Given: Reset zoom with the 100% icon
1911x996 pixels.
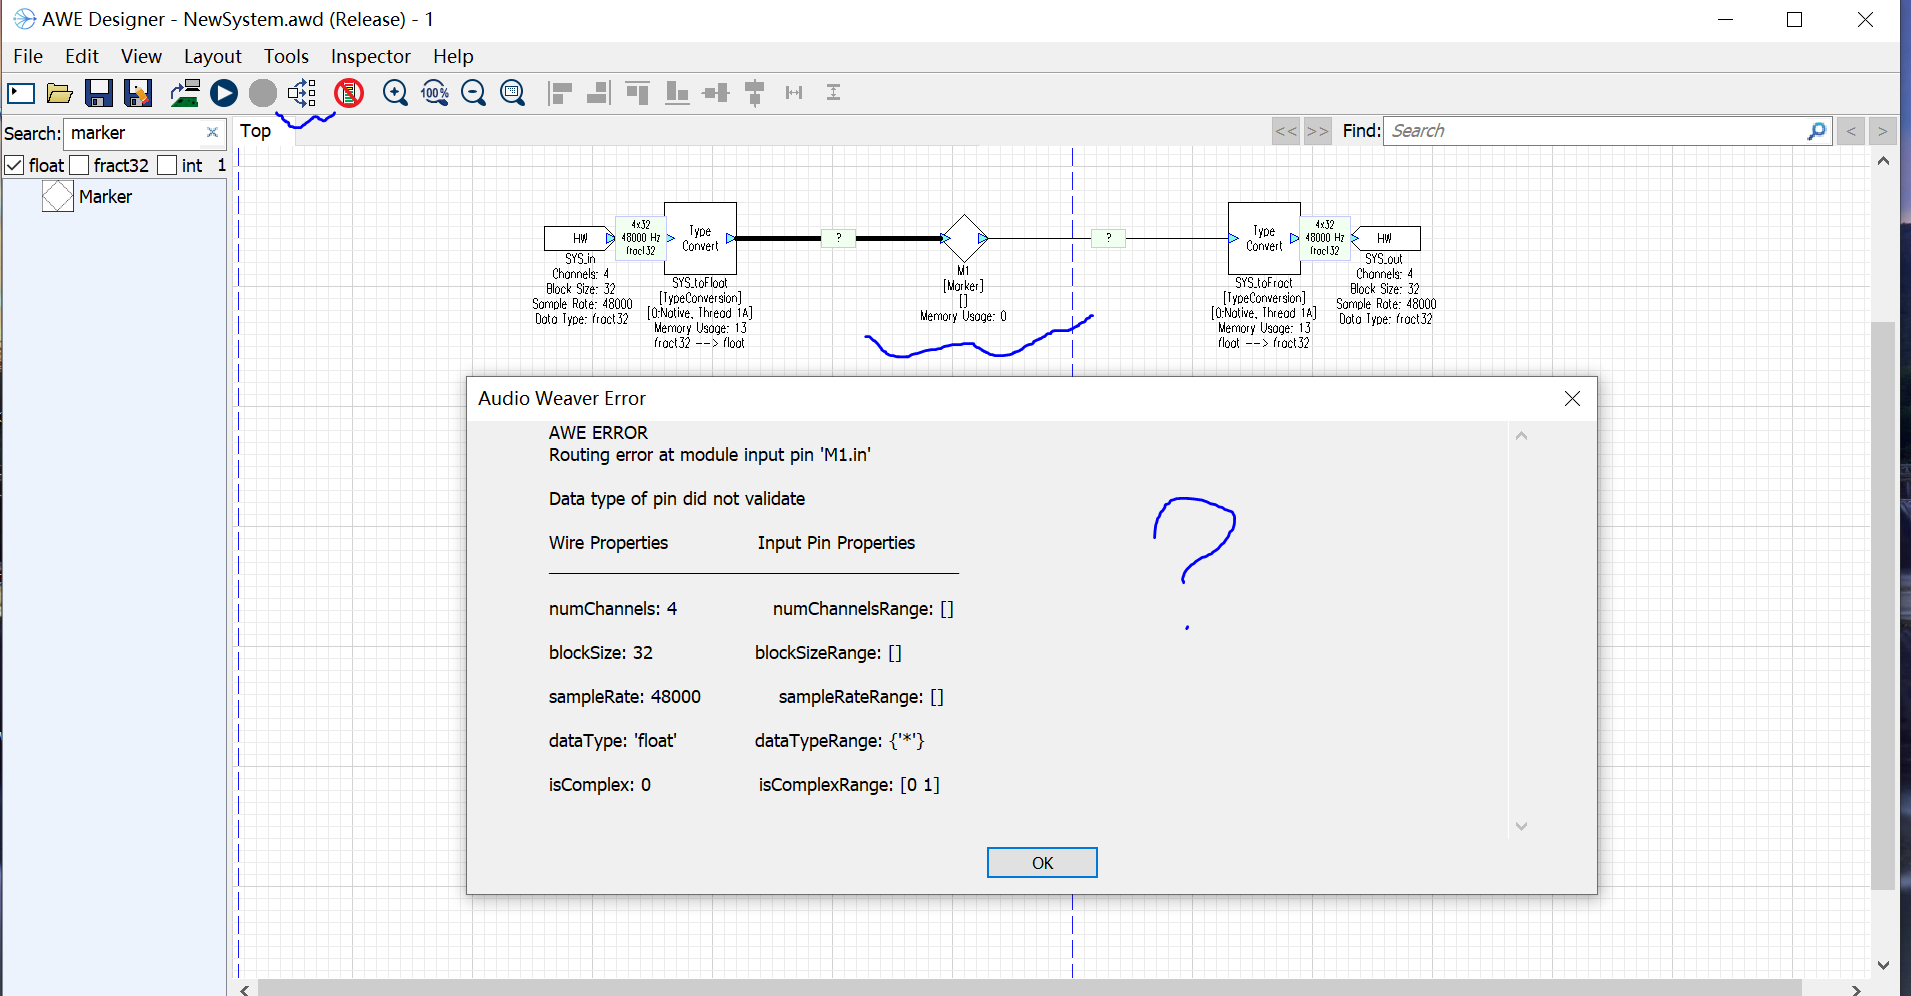Looking at the screenshot, I should click(435, 94).
